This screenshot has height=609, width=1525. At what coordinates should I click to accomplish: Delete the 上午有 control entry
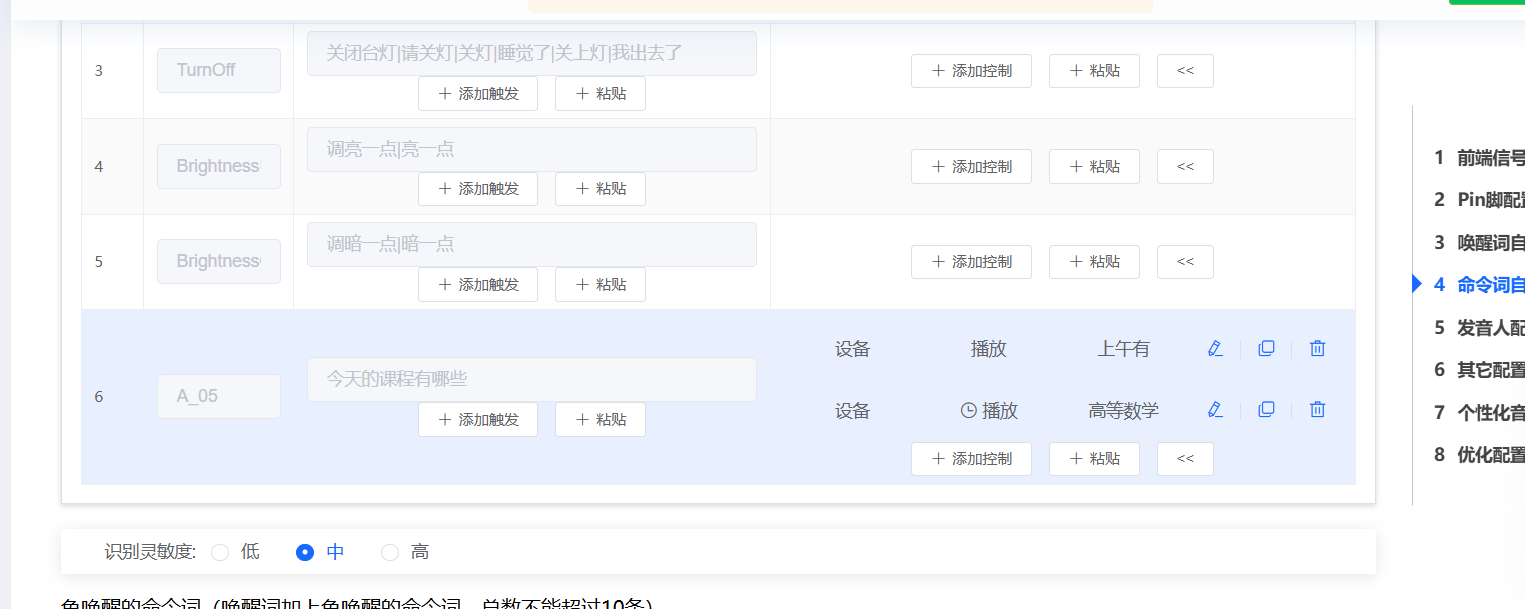point(1317,348)
